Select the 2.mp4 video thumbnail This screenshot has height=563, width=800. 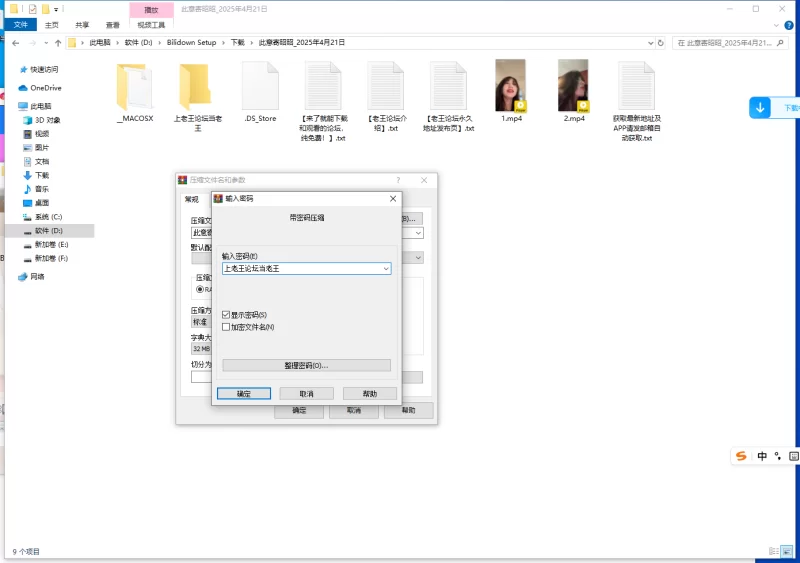point(573,86)
